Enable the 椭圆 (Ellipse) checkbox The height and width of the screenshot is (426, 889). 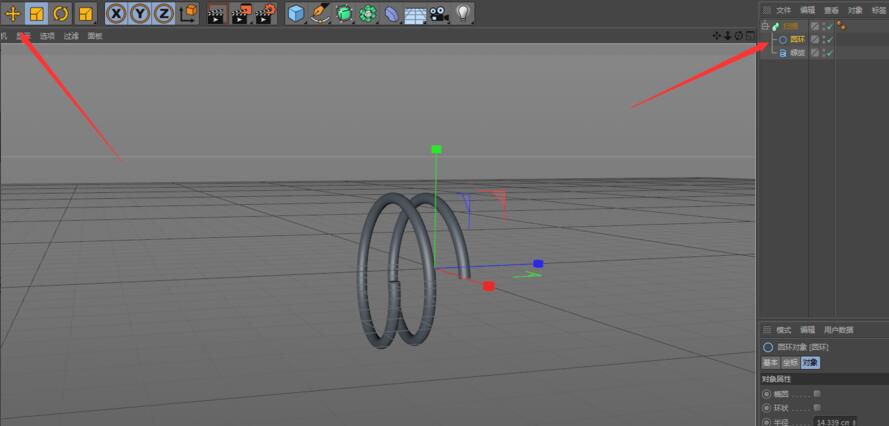[x=817, y=394]
